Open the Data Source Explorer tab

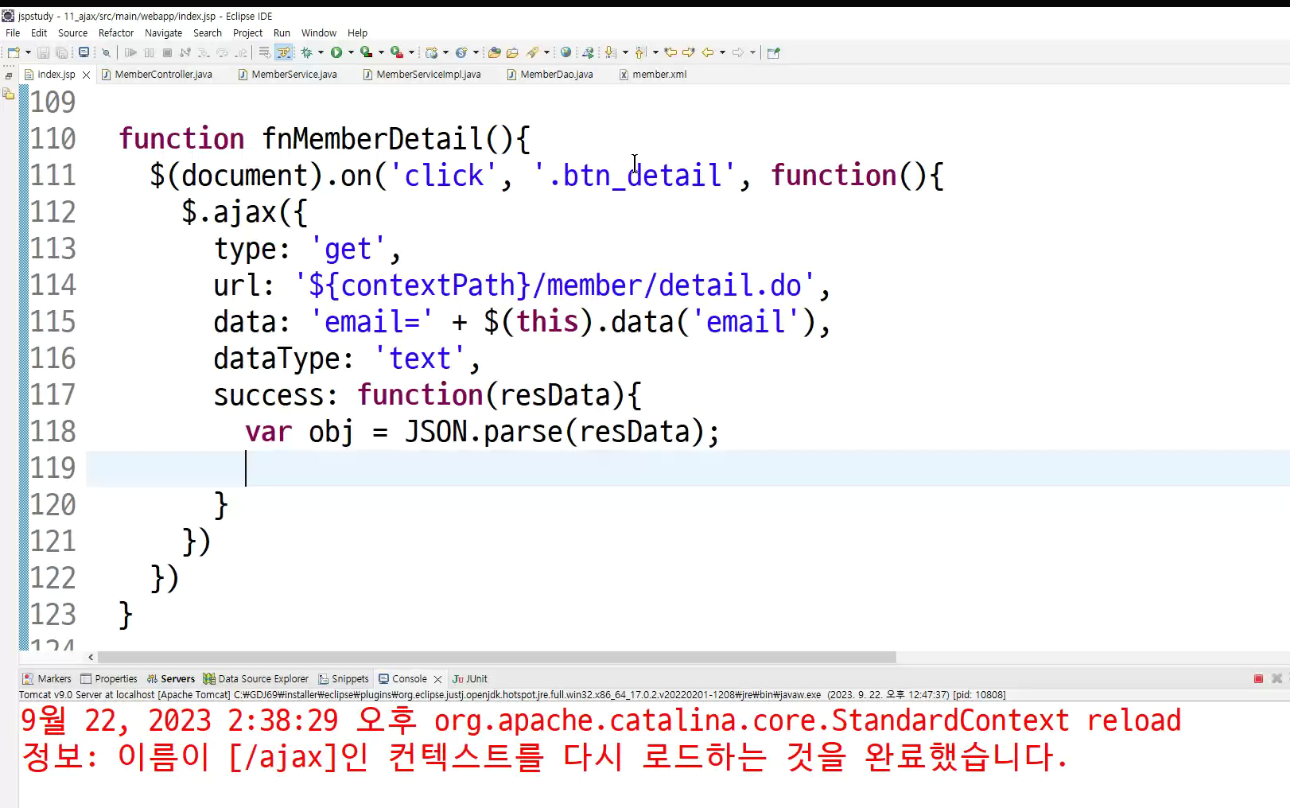pos(256,679)
